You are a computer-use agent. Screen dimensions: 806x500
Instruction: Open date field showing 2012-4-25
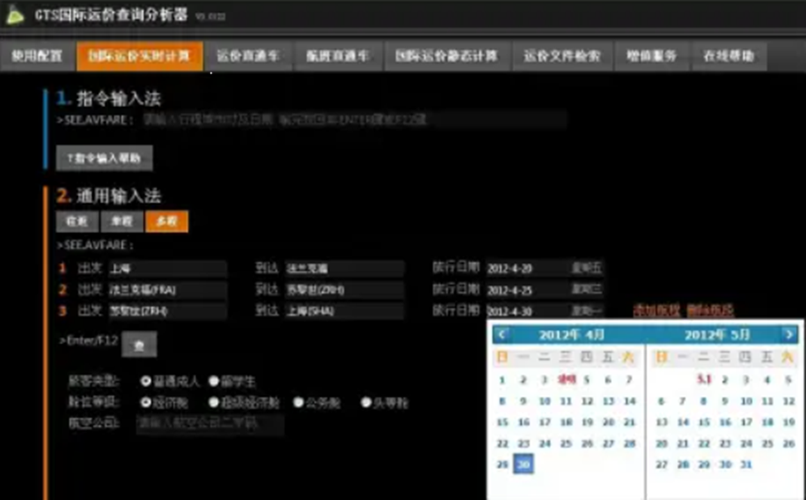(x=544, y=290)
